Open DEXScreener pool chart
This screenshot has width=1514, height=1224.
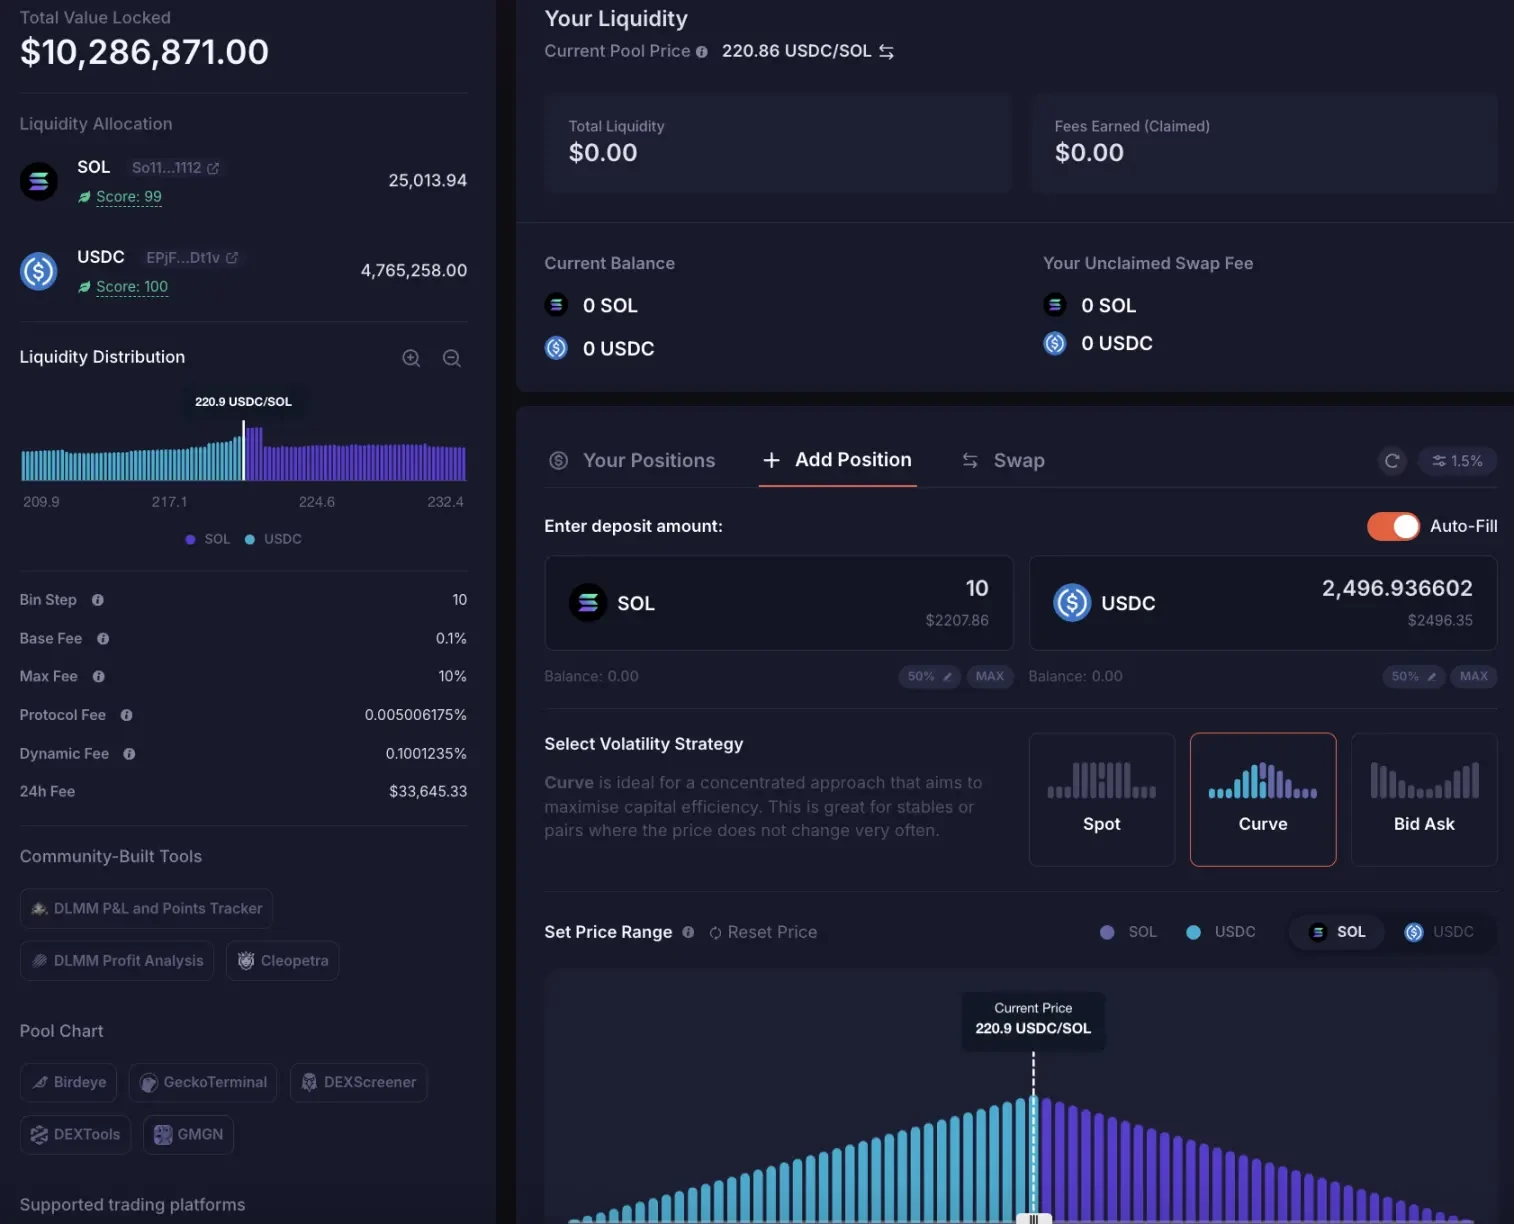[358, 1082]
